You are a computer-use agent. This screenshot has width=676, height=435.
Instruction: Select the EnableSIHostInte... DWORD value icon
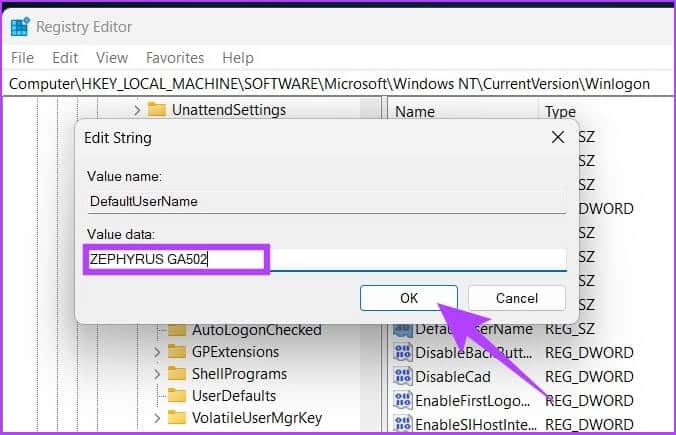pyautogui.click(x=403, y=424)
